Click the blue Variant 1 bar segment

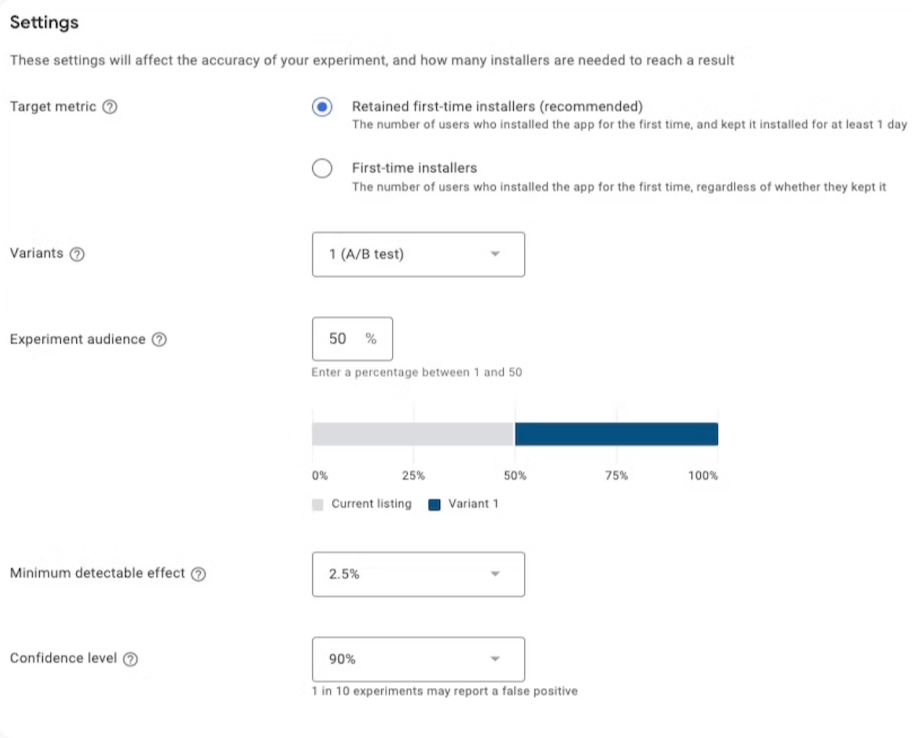[x=616, y=434]
